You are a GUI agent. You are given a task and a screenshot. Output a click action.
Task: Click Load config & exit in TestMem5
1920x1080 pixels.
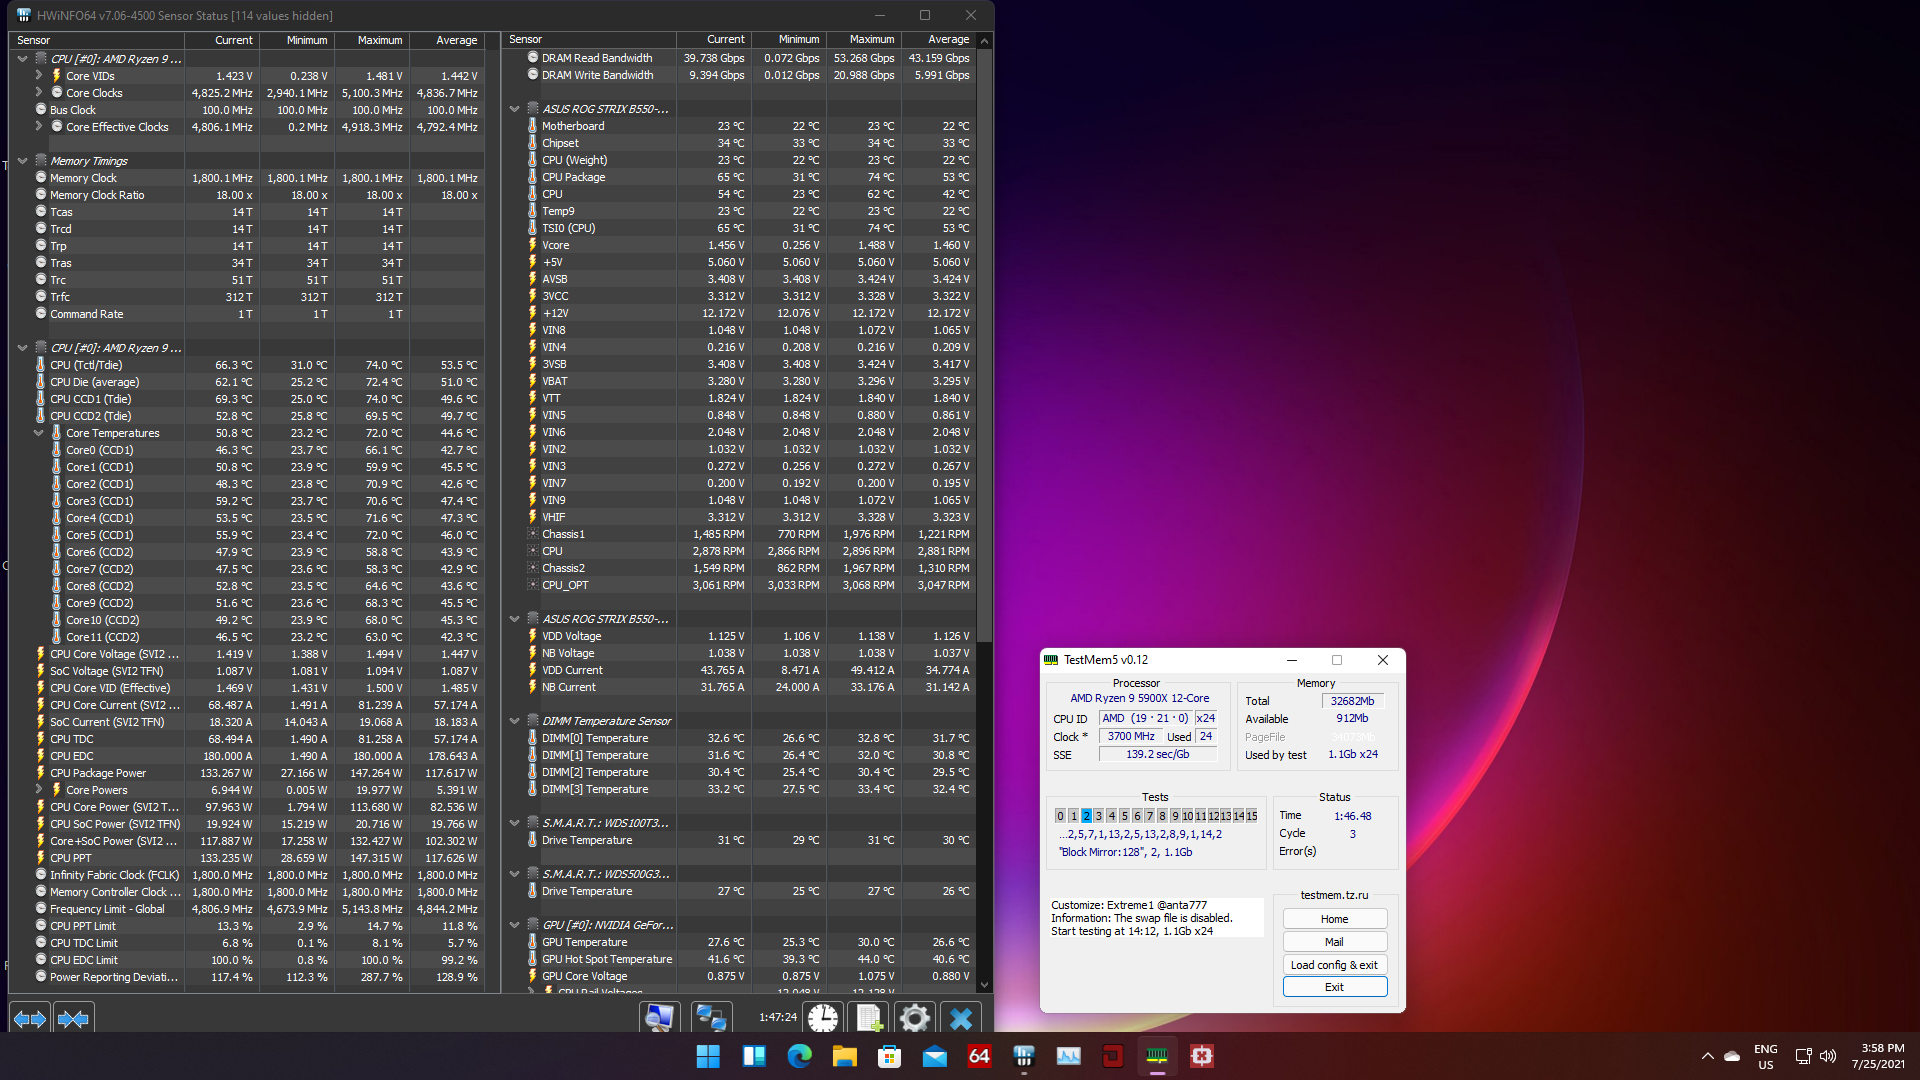point(1334,965)
